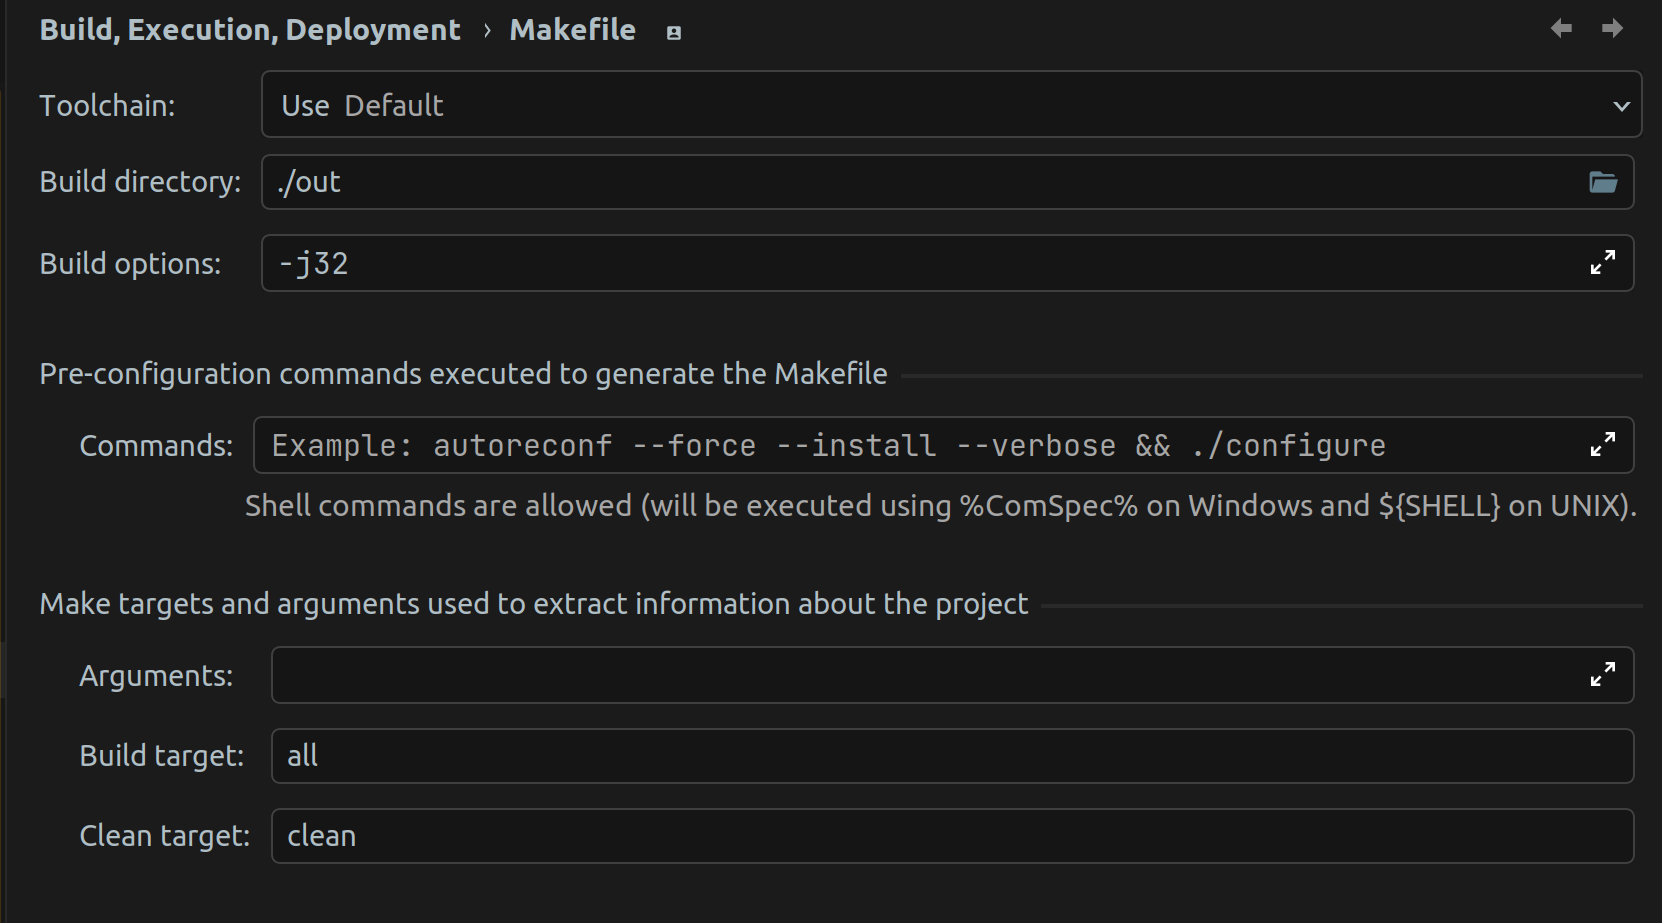Click the Make targets section heading

coord(533,603)
